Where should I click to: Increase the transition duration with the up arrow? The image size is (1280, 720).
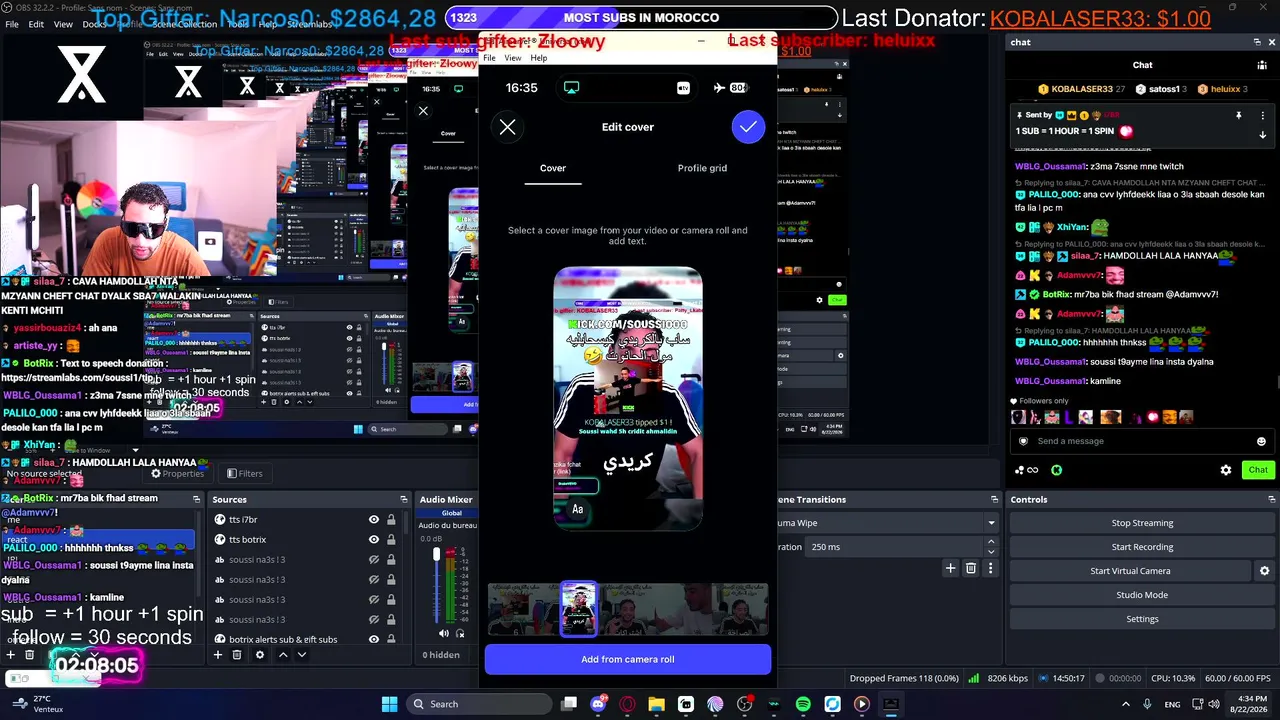point(991,542)
